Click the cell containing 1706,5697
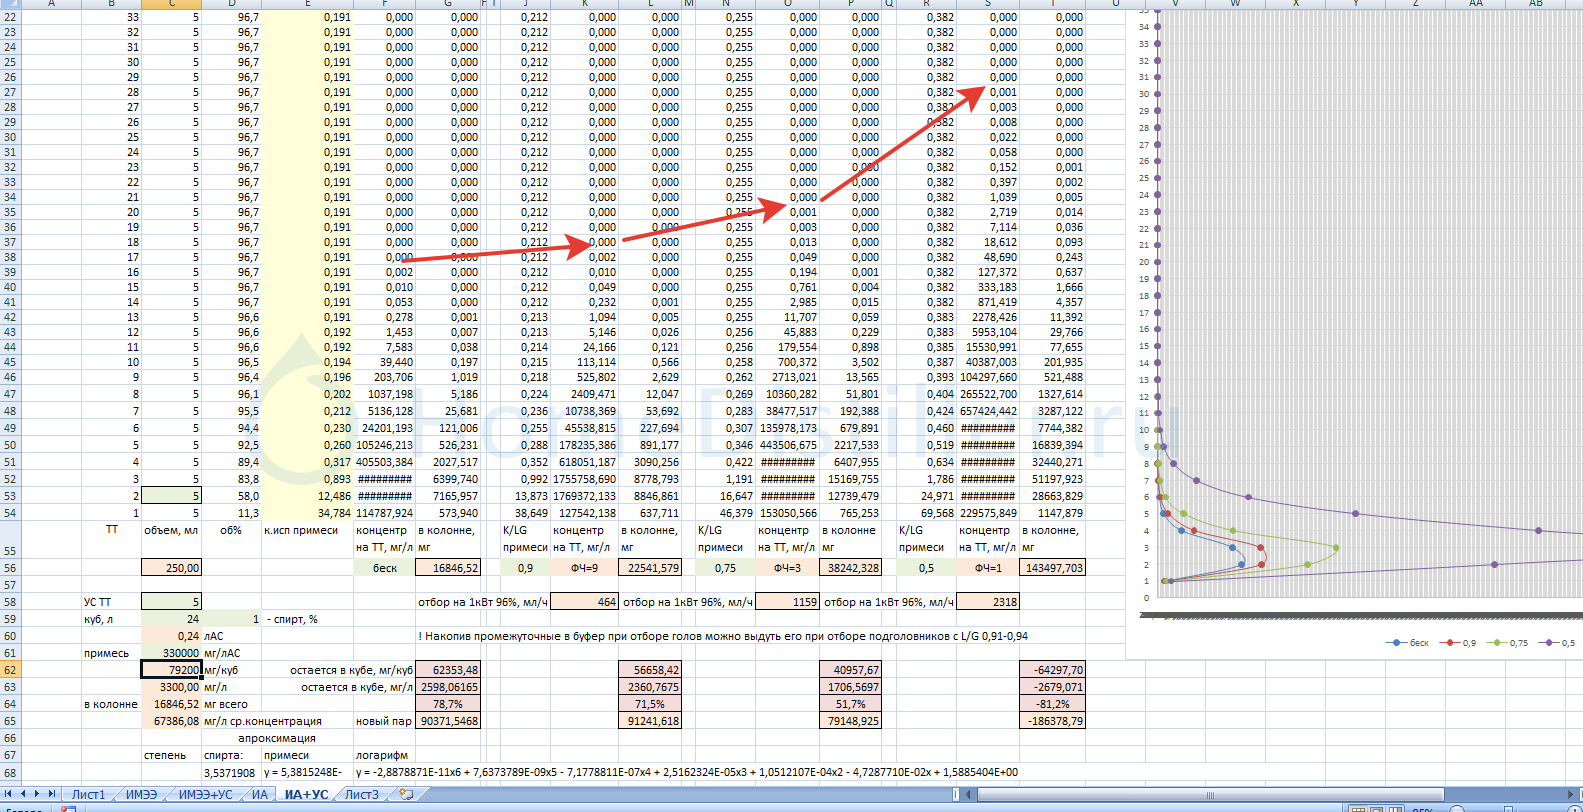The height and width of the screenshot is (812, 1583). coord(851,687)
